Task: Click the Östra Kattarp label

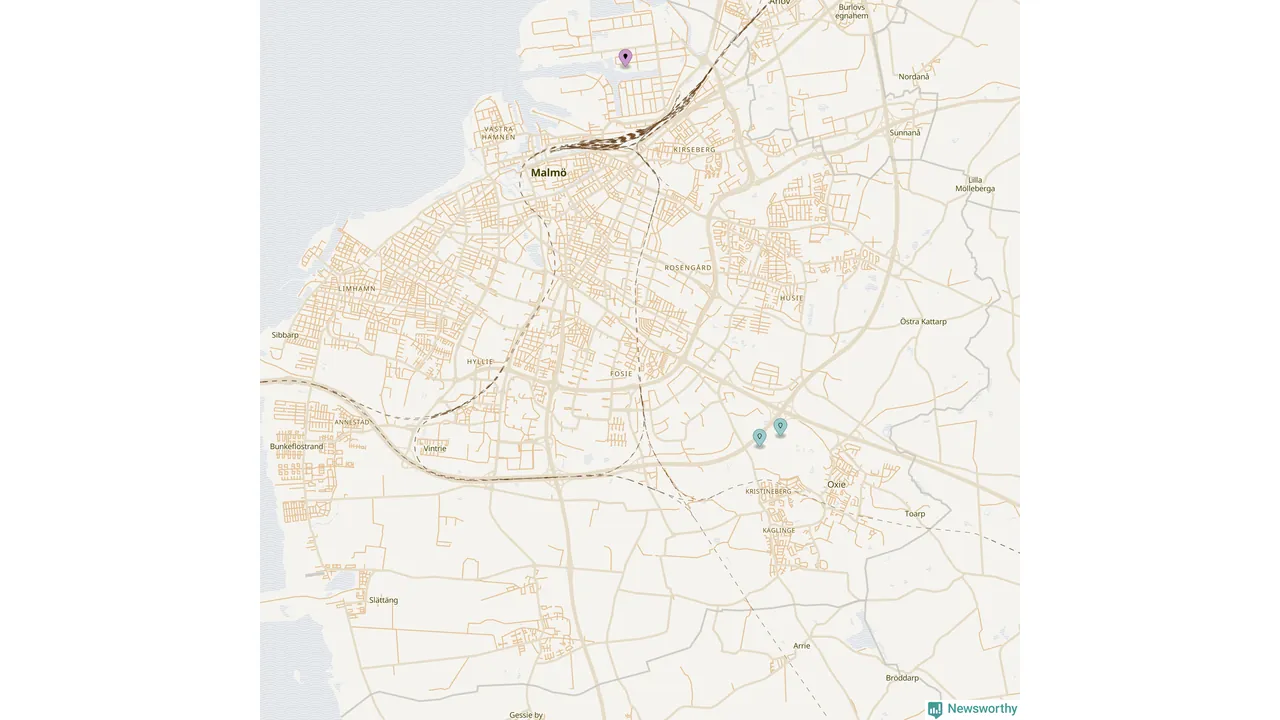Action: click(x=923, y=321)
